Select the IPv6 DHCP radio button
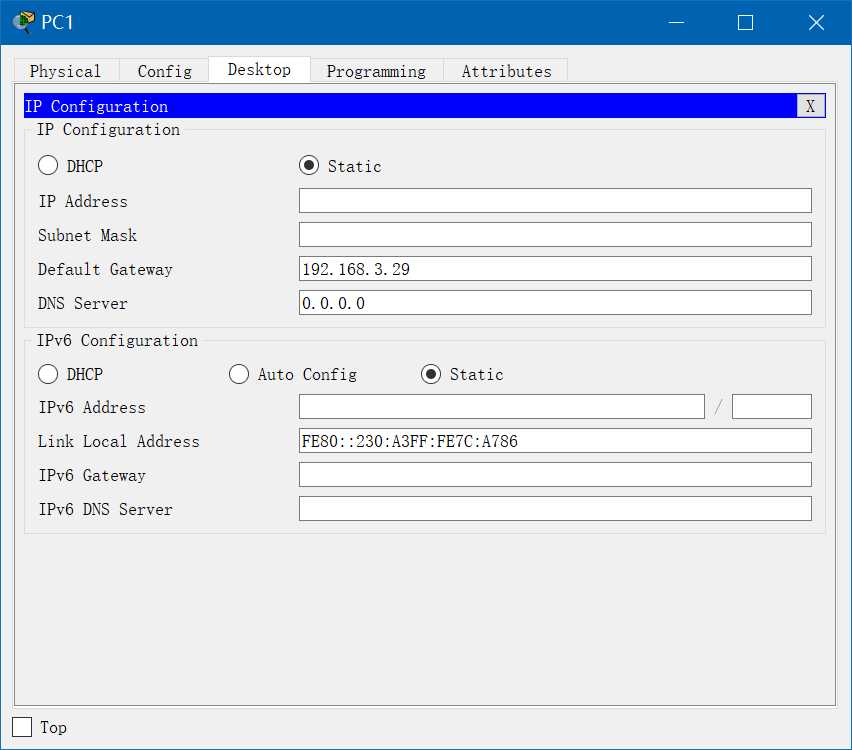The width and height of the screenshot is (852, 750). 48,374
